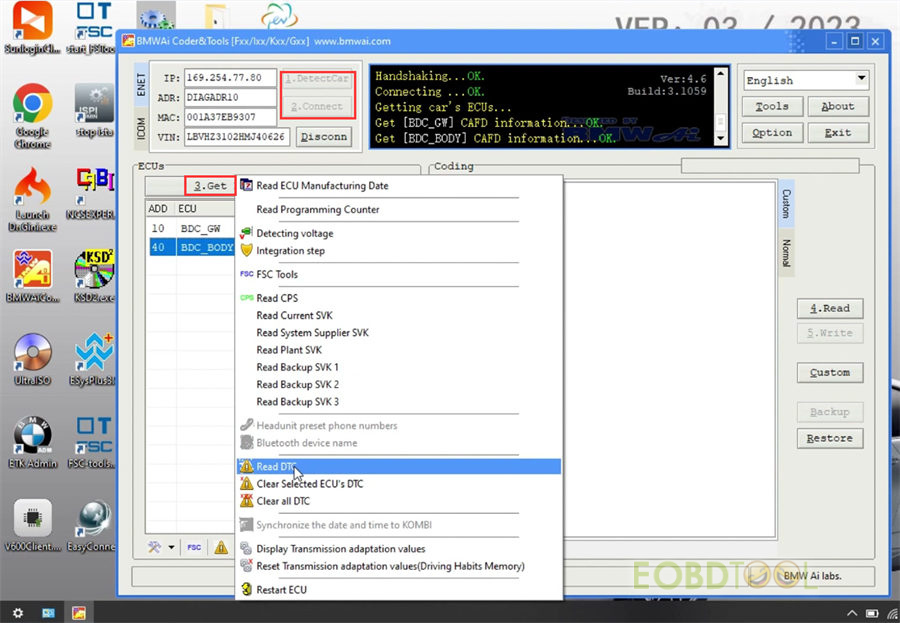
Task: Open NCSEXPER desktop icon
Action: point(92,195)
